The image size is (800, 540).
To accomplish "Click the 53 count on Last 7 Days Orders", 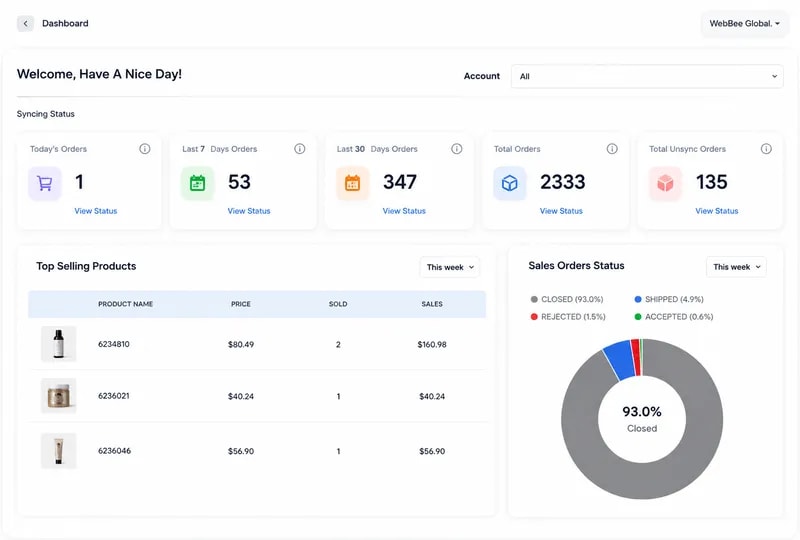I will click(239, 182).
